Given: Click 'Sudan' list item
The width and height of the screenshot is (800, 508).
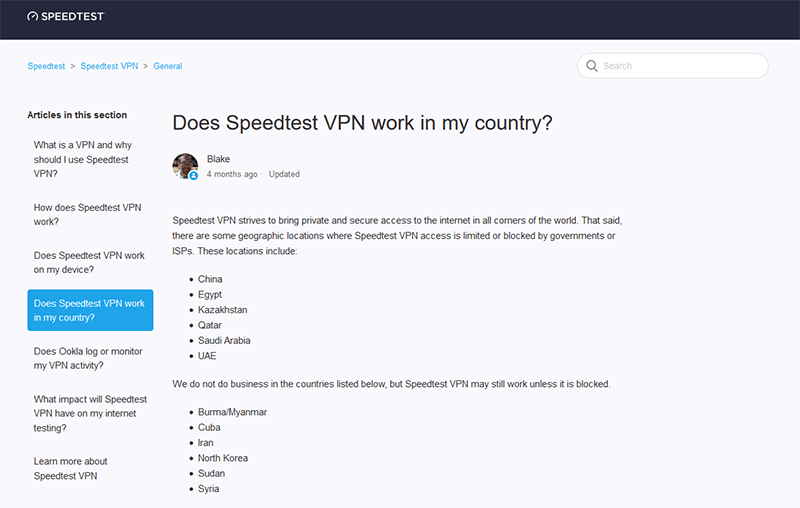Looking at the screenshot, I should point(211,473).
